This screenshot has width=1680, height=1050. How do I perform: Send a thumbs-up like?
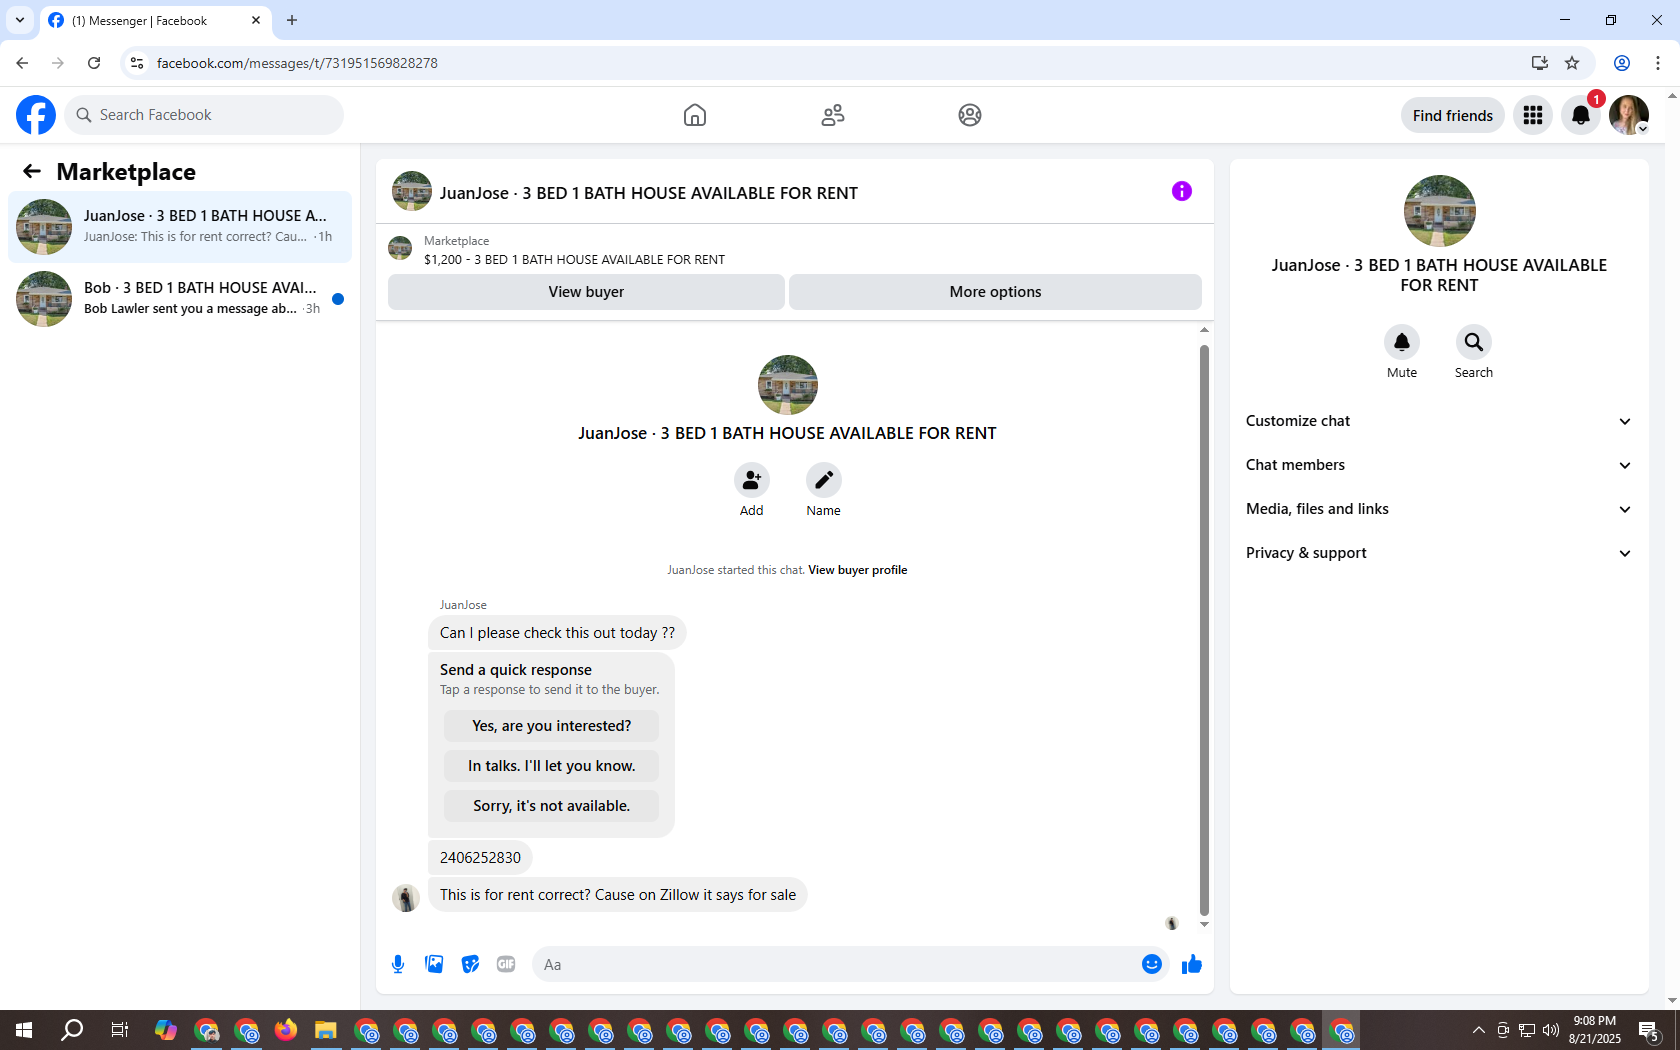click(1192, 964)
